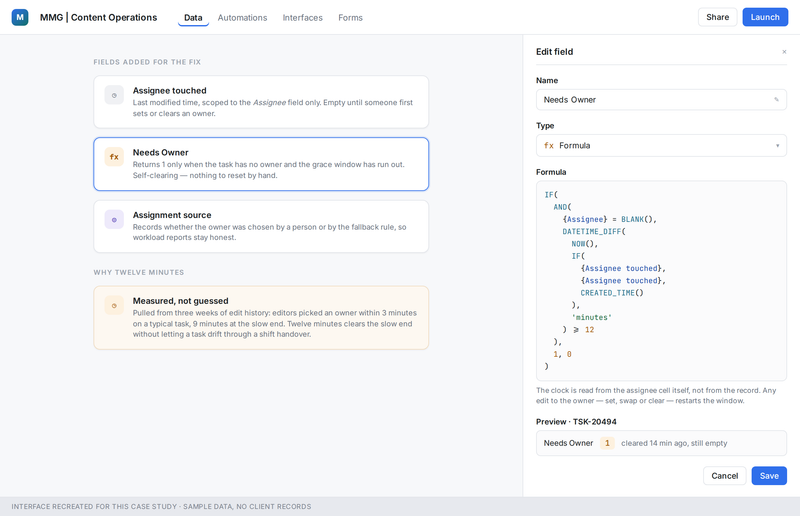The image size is (800, 516).
Task: Click the Needs Owner fx icon
Action: (114, 157)
